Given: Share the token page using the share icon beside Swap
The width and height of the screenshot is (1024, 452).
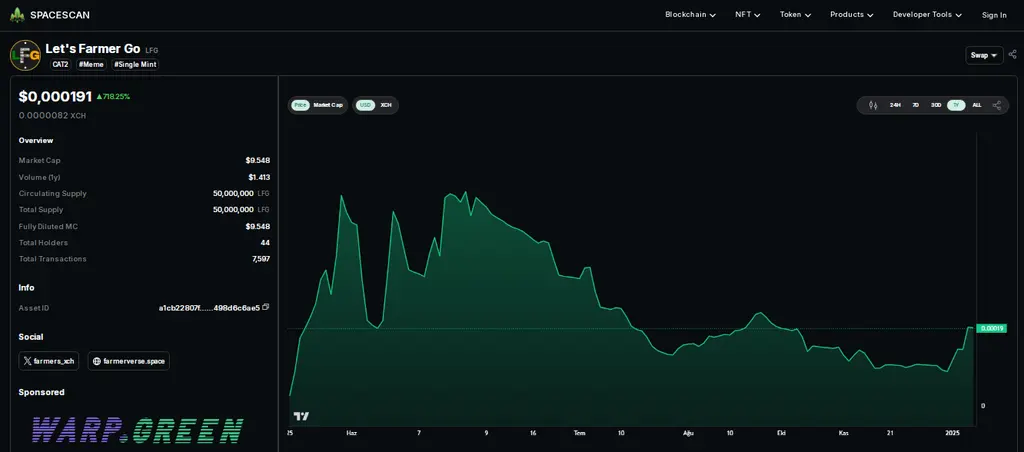Looking at the screenshot, I should [x=1012, y=55].
